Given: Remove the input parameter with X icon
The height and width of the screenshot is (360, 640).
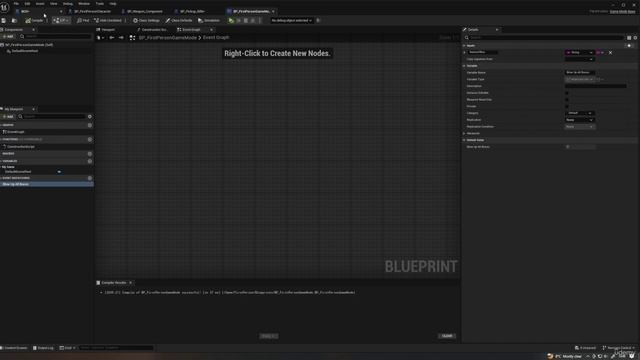Looking at the screenshot, I should [x=610, y=53].
